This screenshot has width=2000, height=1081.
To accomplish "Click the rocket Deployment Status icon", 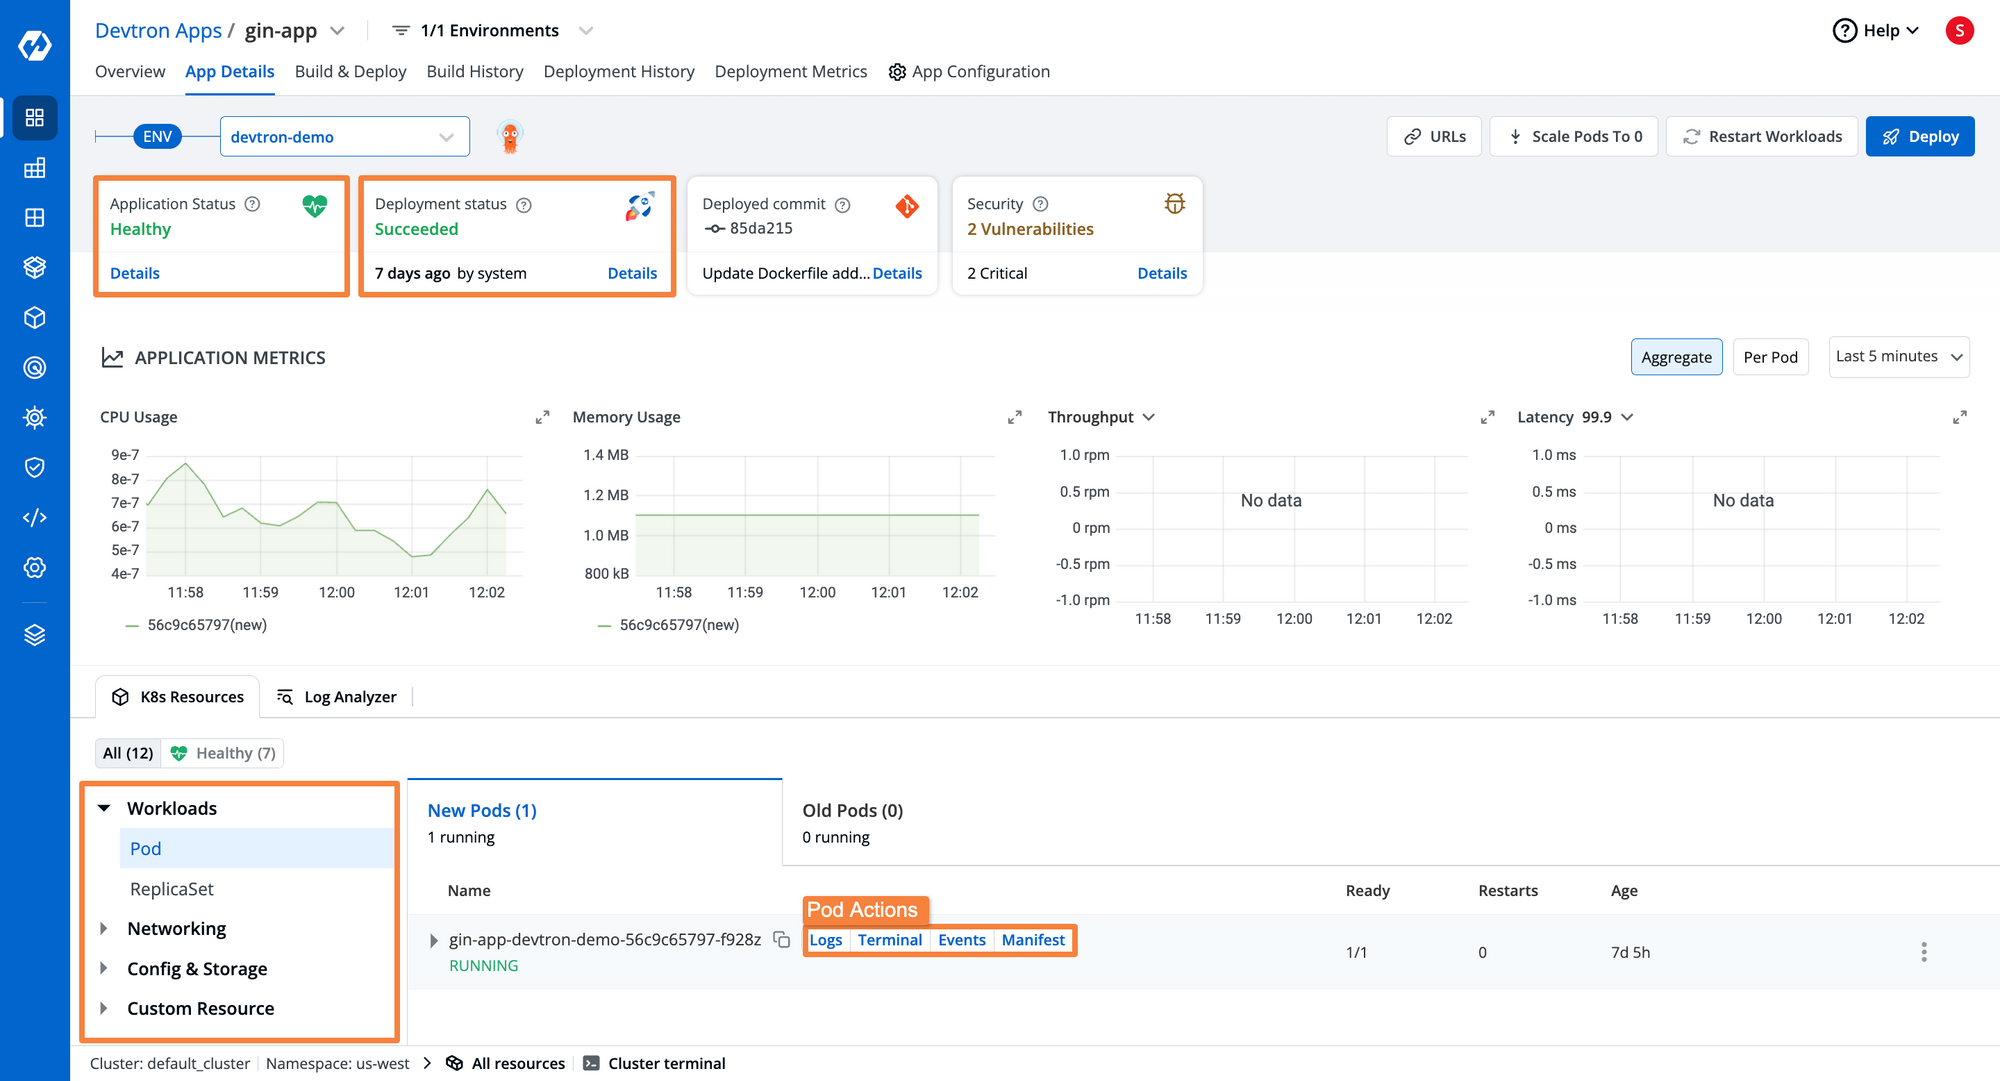I will tap(635, 205).
